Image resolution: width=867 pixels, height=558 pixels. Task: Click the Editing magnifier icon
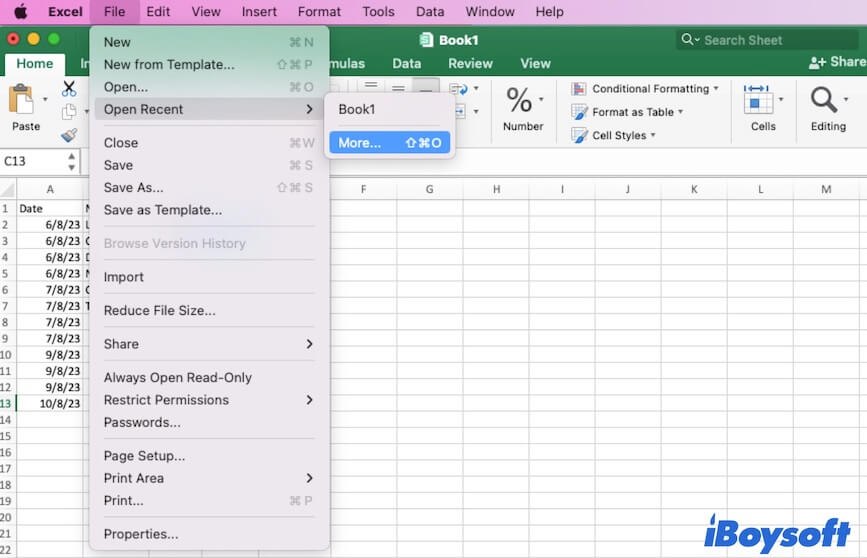point(824,100)
